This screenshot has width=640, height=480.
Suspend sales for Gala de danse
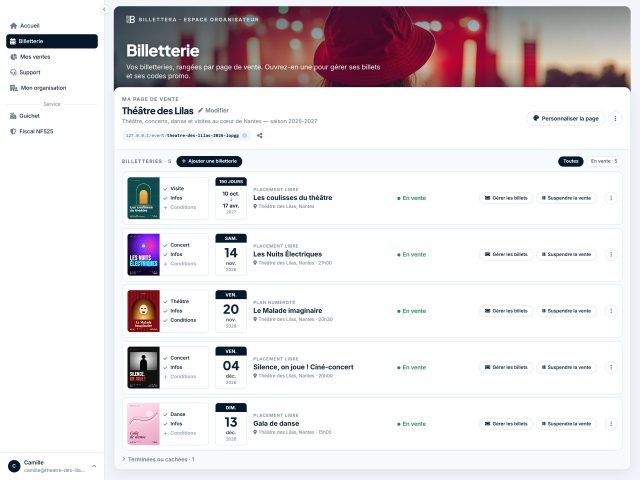(x=566, y=424)
